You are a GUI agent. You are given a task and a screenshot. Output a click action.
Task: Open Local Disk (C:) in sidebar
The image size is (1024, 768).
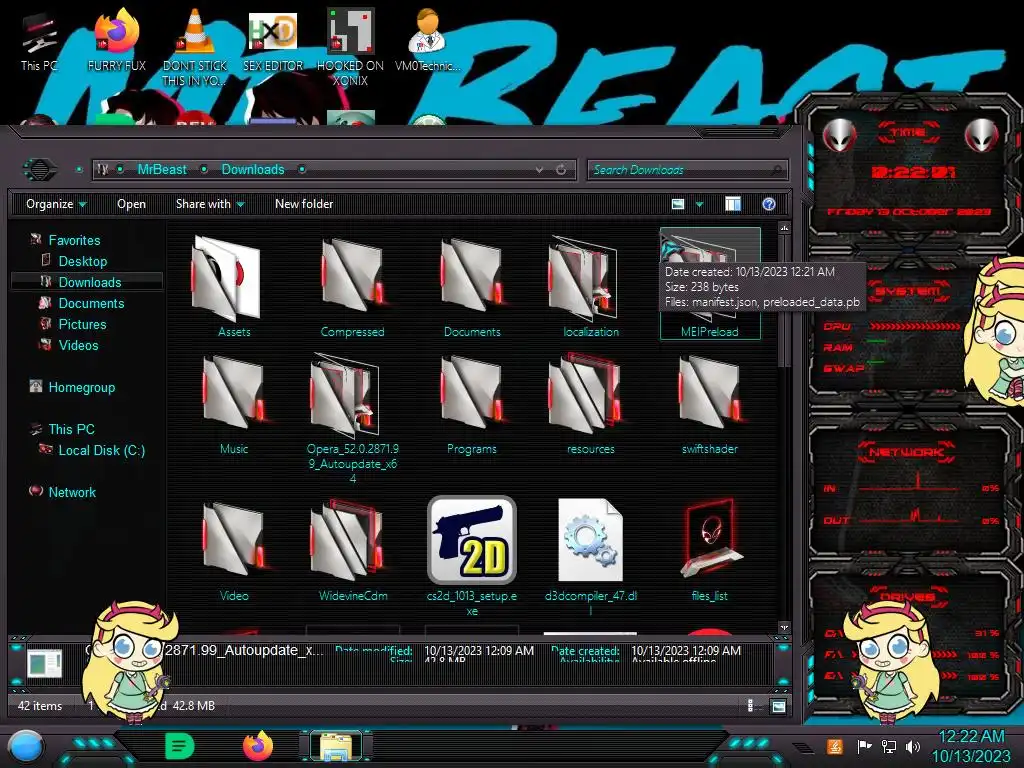point(101,450)
